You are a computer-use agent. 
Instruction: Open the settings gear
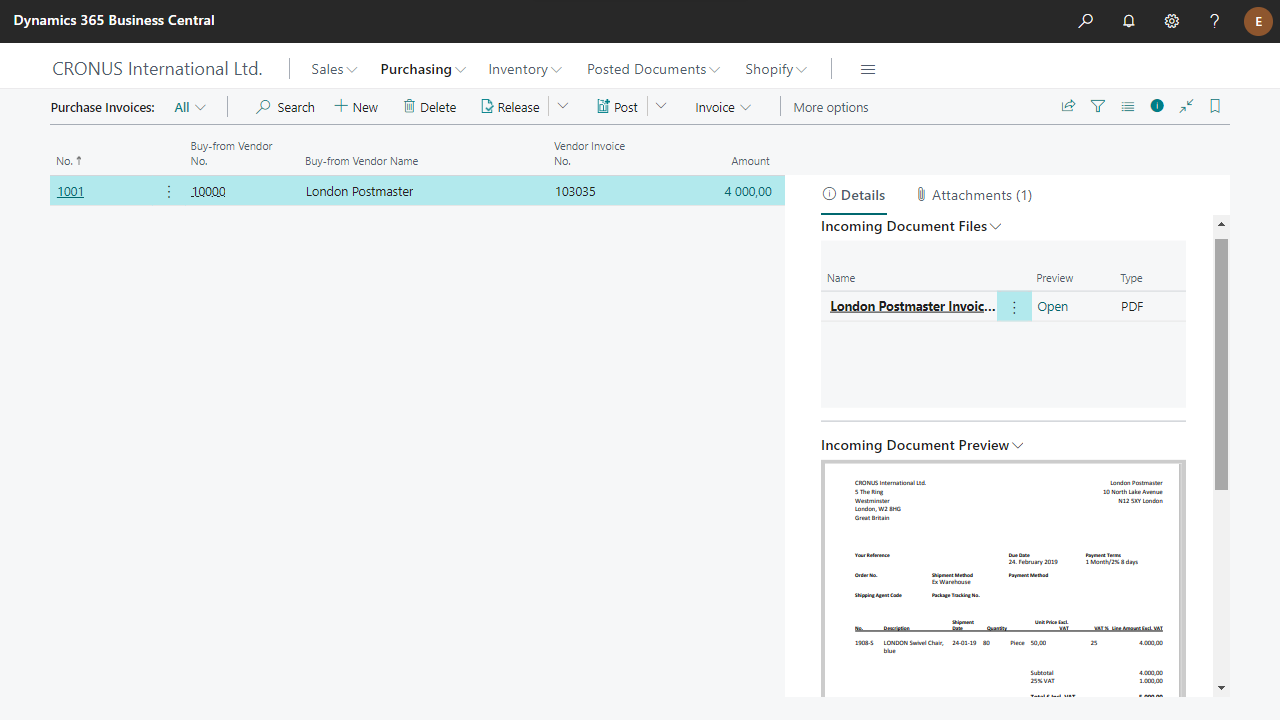[x=1172, y=21]
